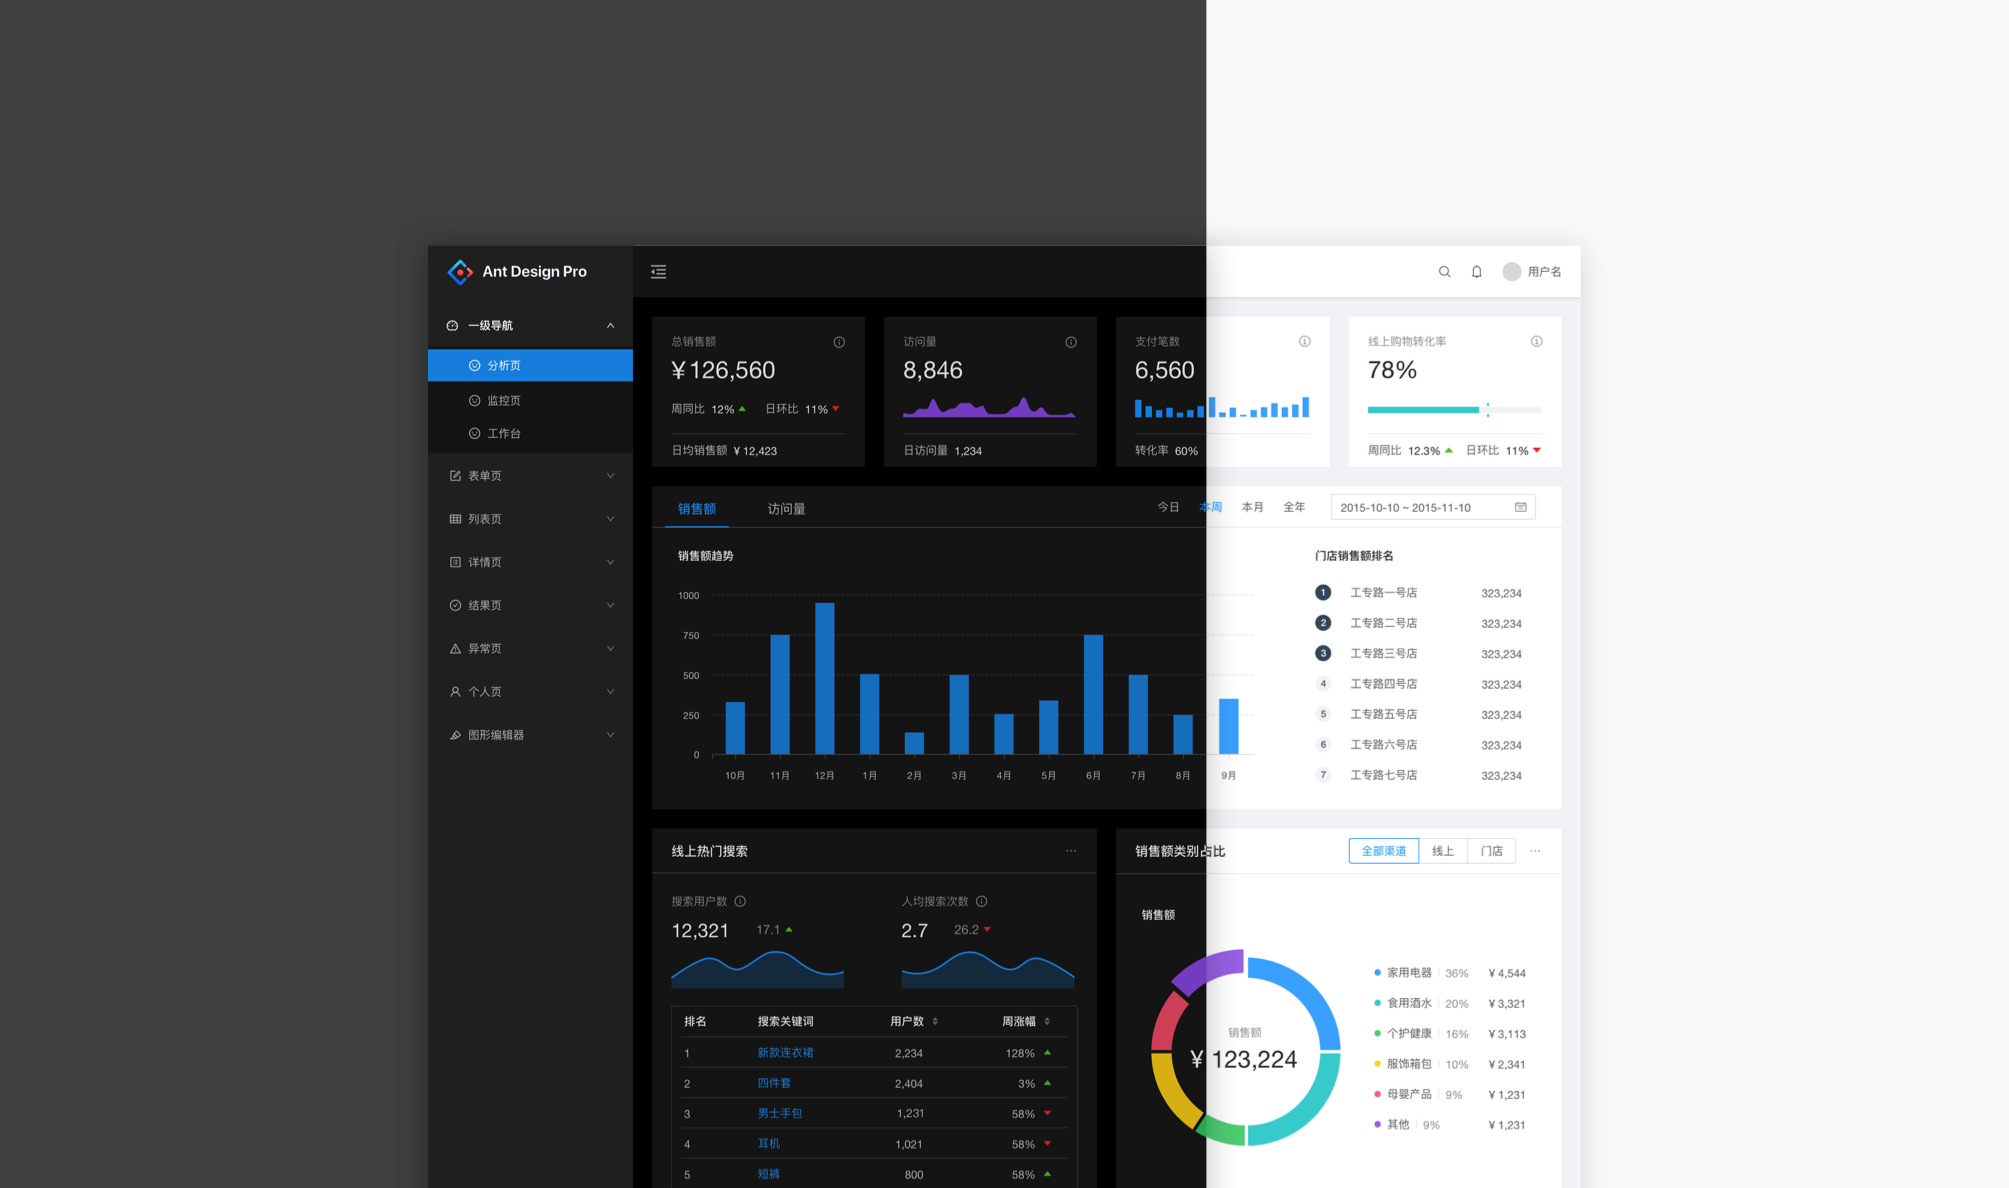The height and width of the screenshot is (1188, 2009).
Task: Open 监控页 in the sidebar
Action: tap(504, 400)
